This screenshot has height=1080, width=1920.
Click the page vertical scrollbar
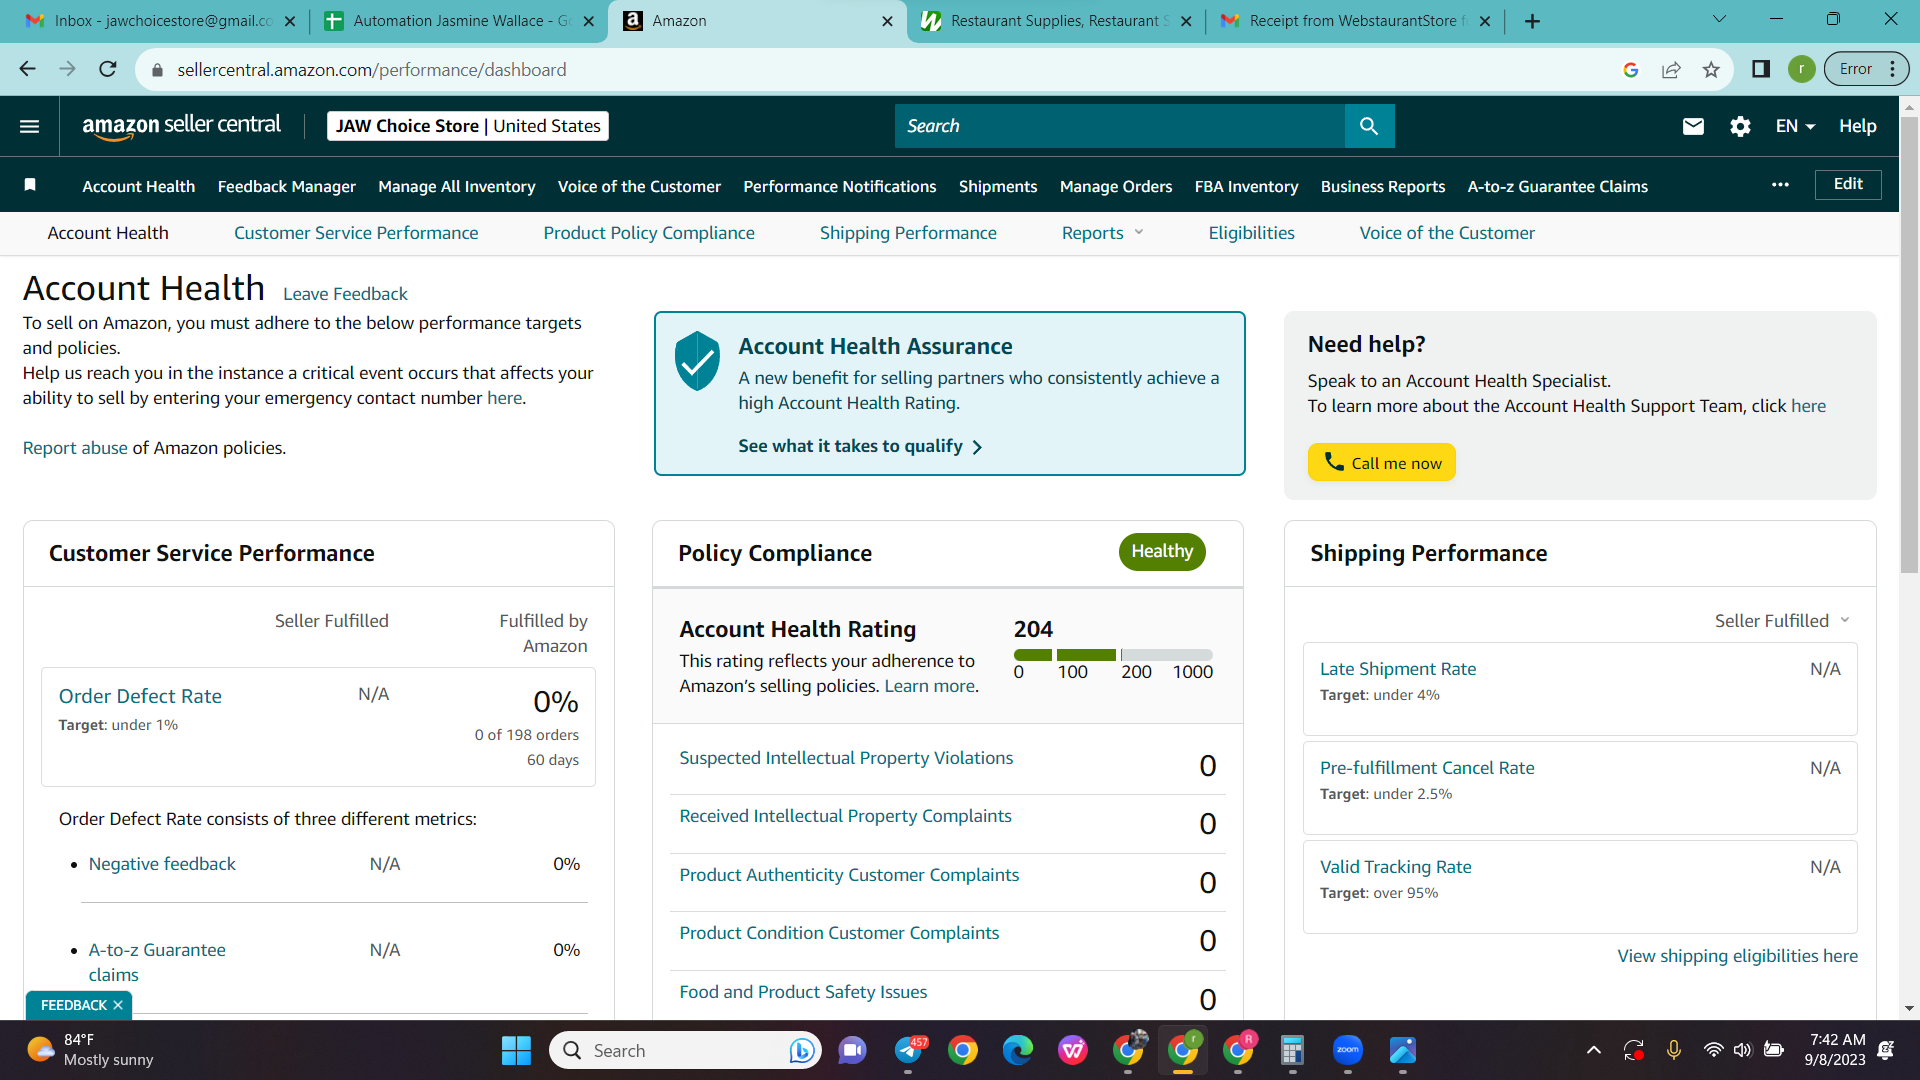point(1909,345)
